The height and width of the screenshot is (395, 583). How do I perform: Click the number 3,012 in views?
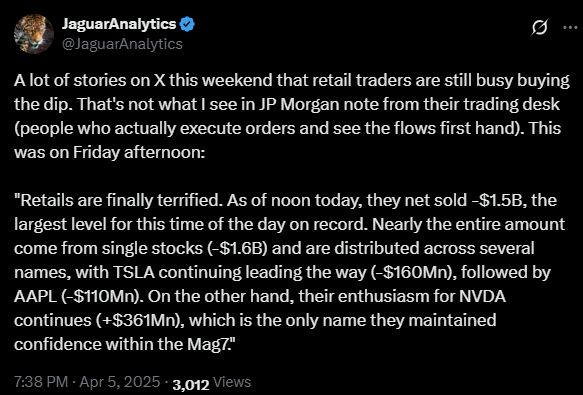(x=191, y=384)
